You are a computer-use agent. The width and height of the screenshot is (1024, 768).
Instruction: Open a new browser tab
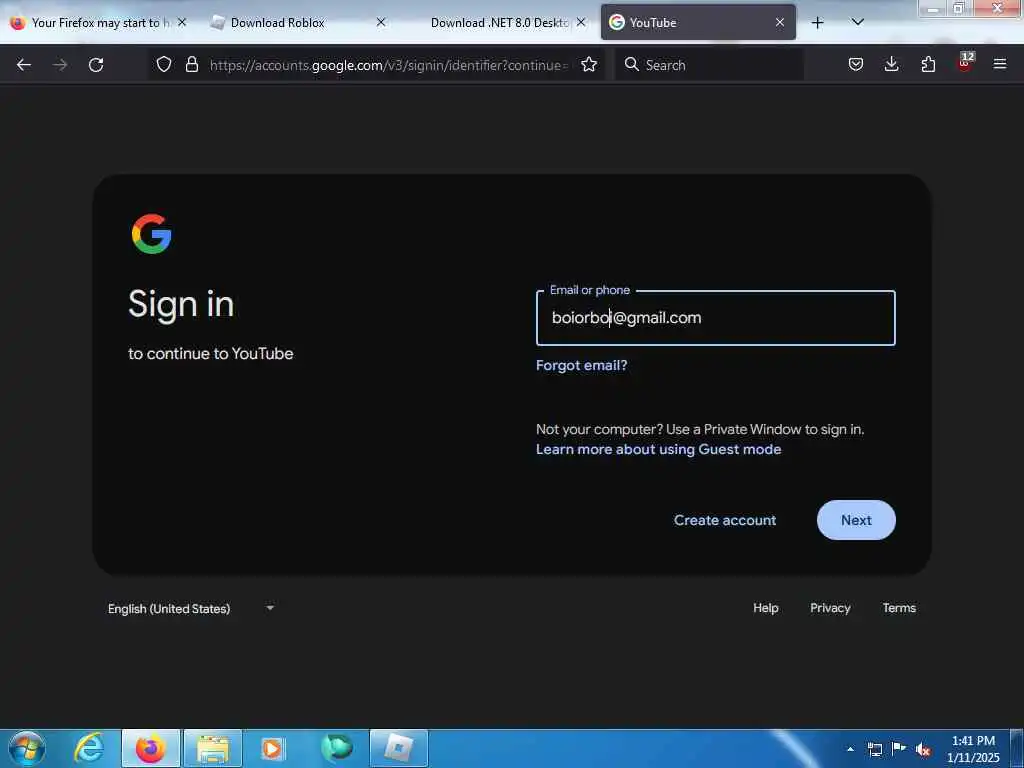pyautogui.click(x=817, y=23)
